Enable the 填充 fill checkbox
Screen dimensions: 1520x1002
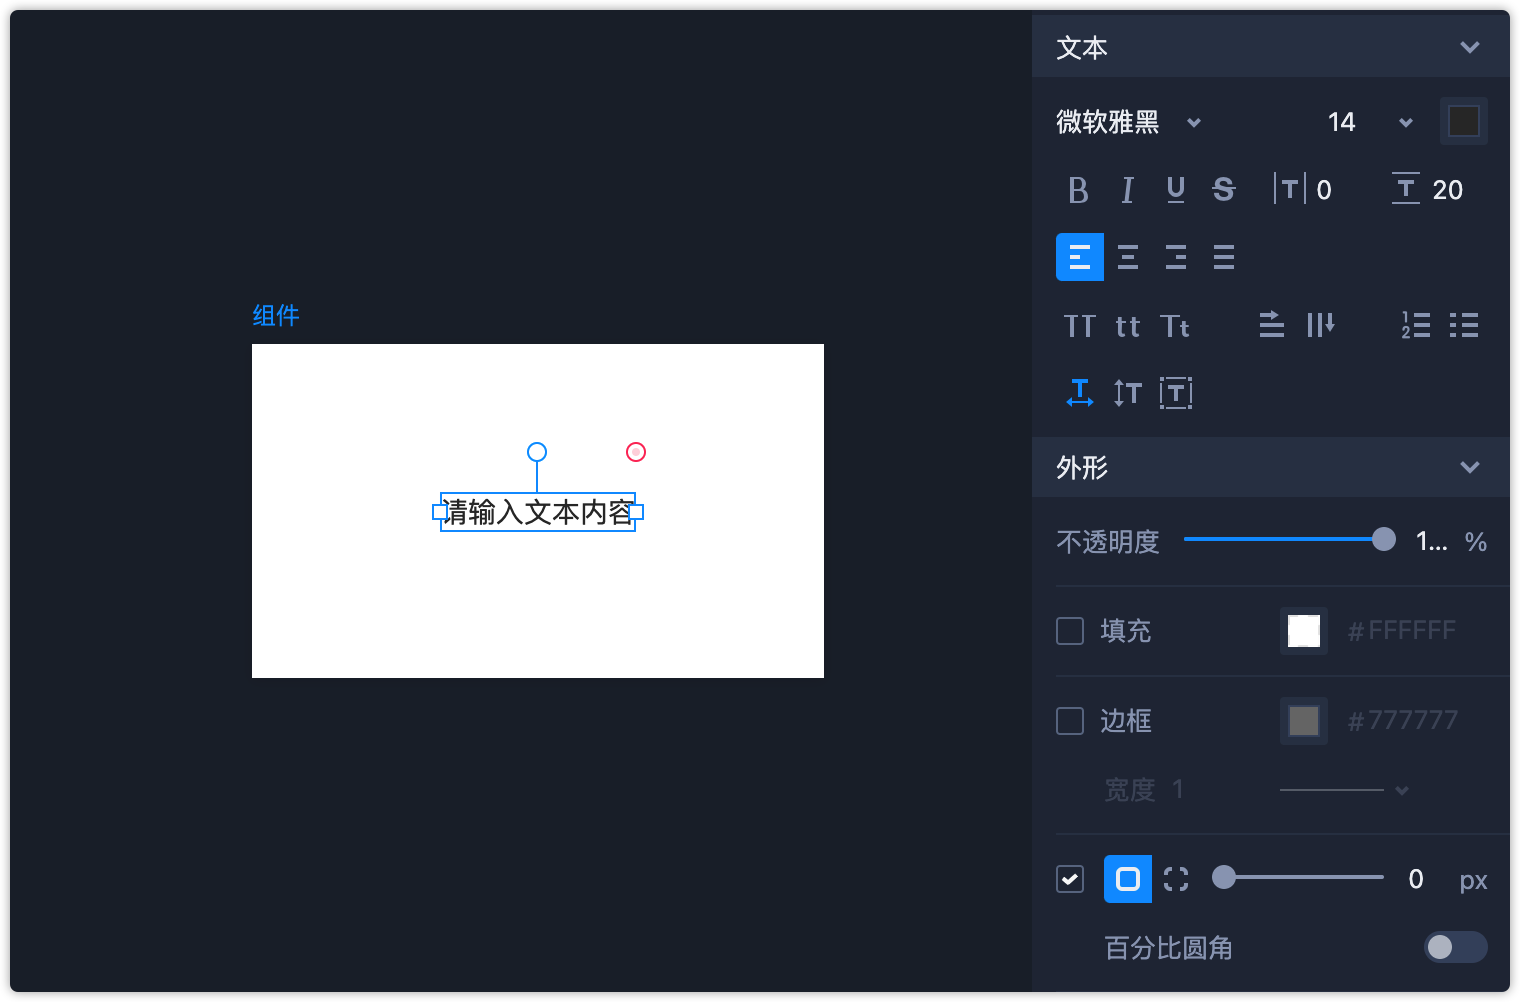pos(1070,631)
